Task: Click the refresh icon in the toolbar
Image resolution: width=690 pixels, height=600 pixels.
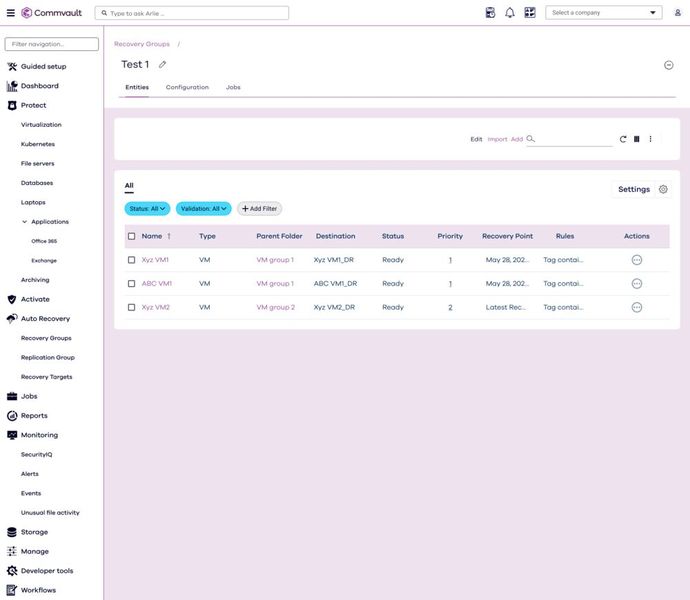Action: [623, 139]
